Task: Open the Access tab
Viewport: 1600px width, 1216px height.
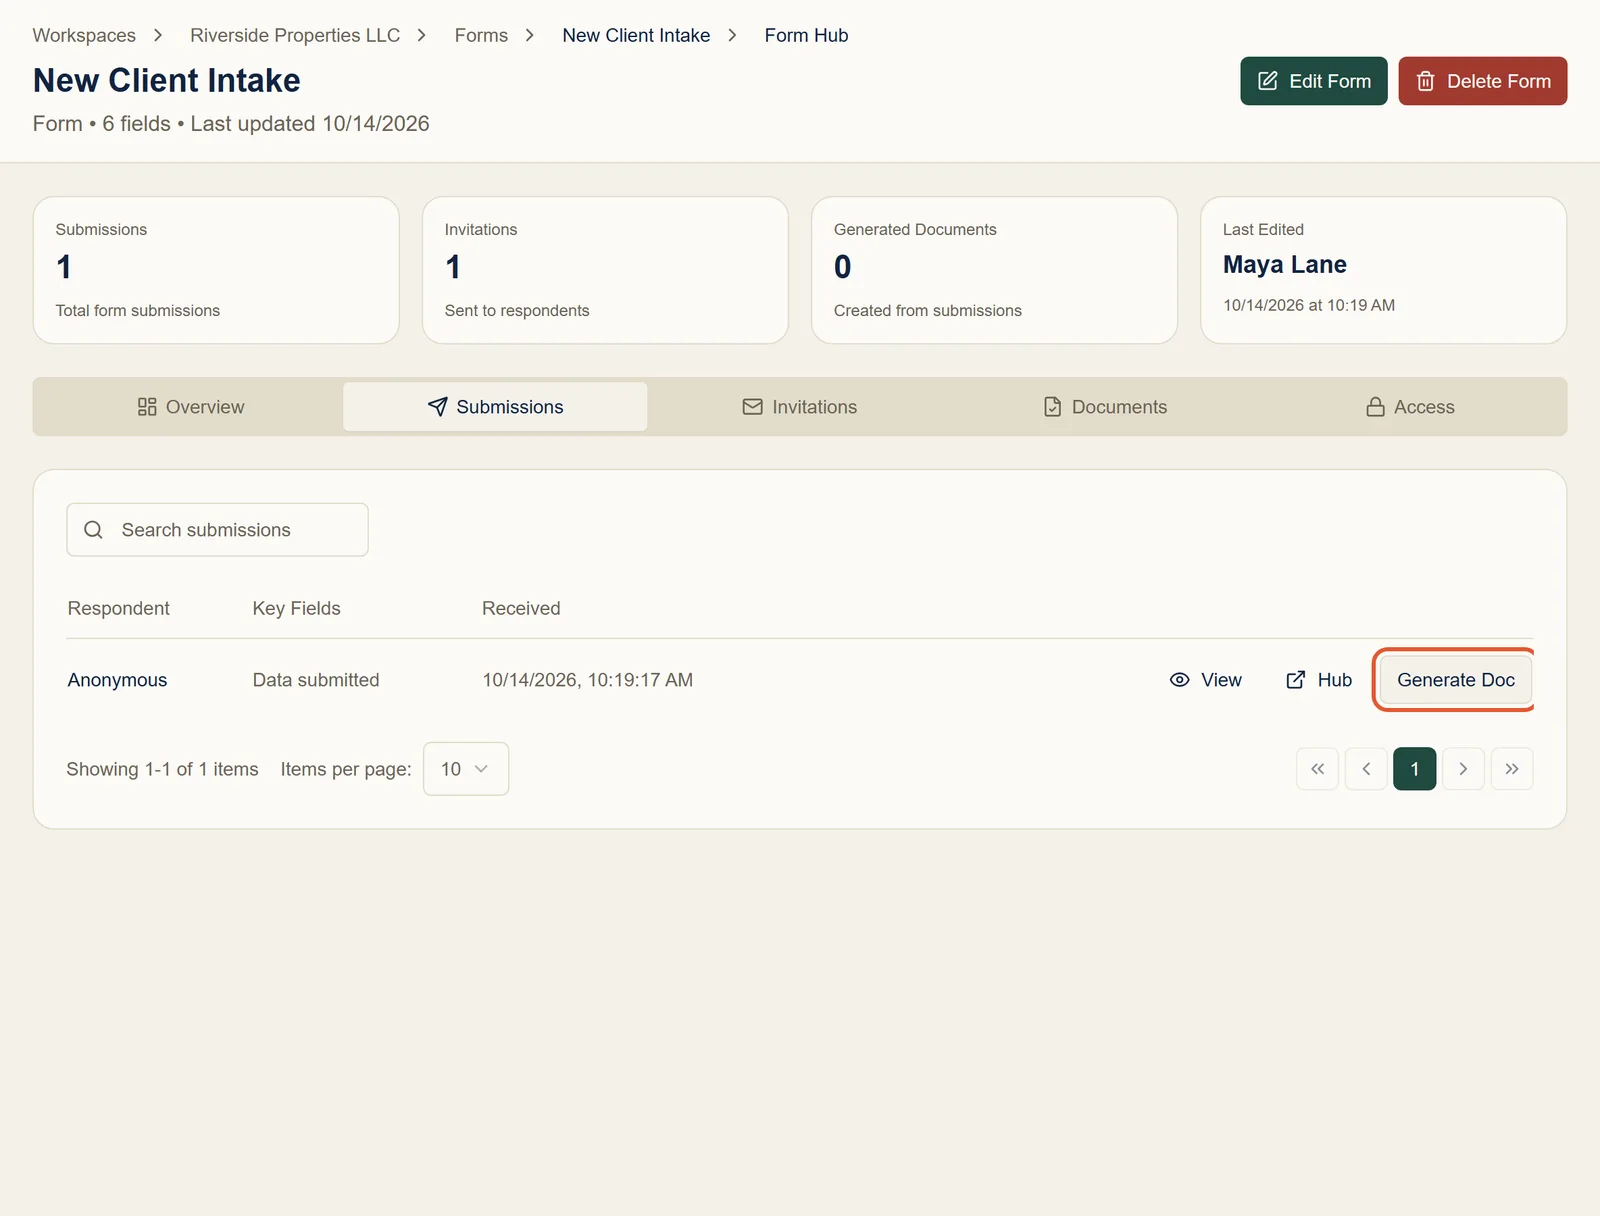Action: point(1410,407)
